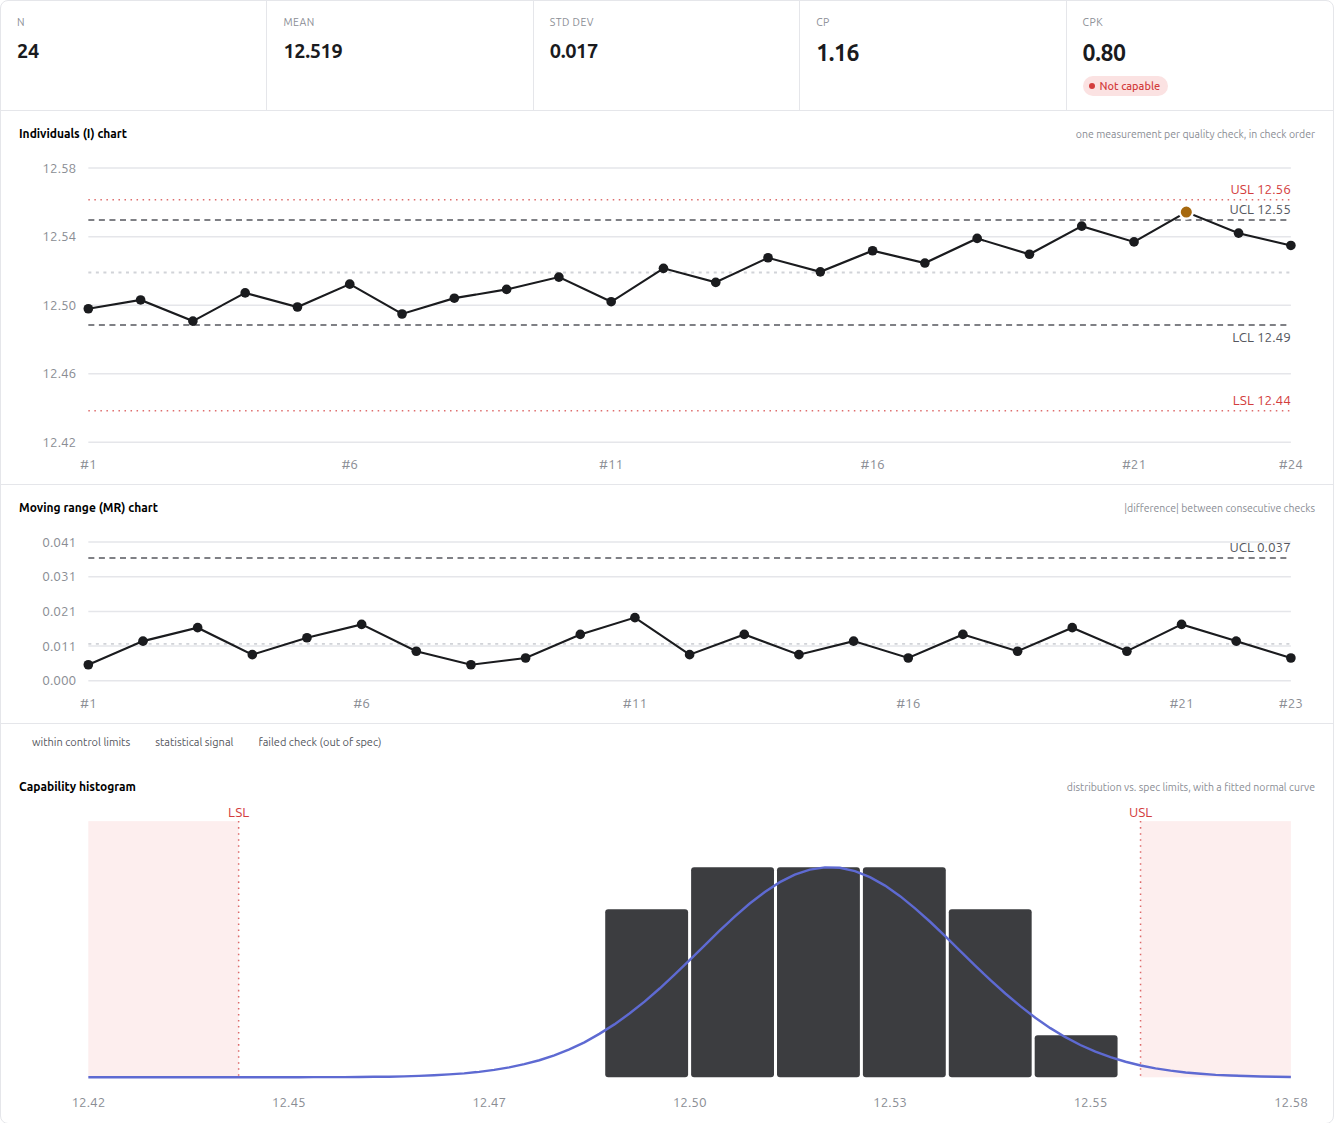This screenshot has height=1123, width=1334.
Task: Select the LSL marker label above histogram
Action: (238, 813)
